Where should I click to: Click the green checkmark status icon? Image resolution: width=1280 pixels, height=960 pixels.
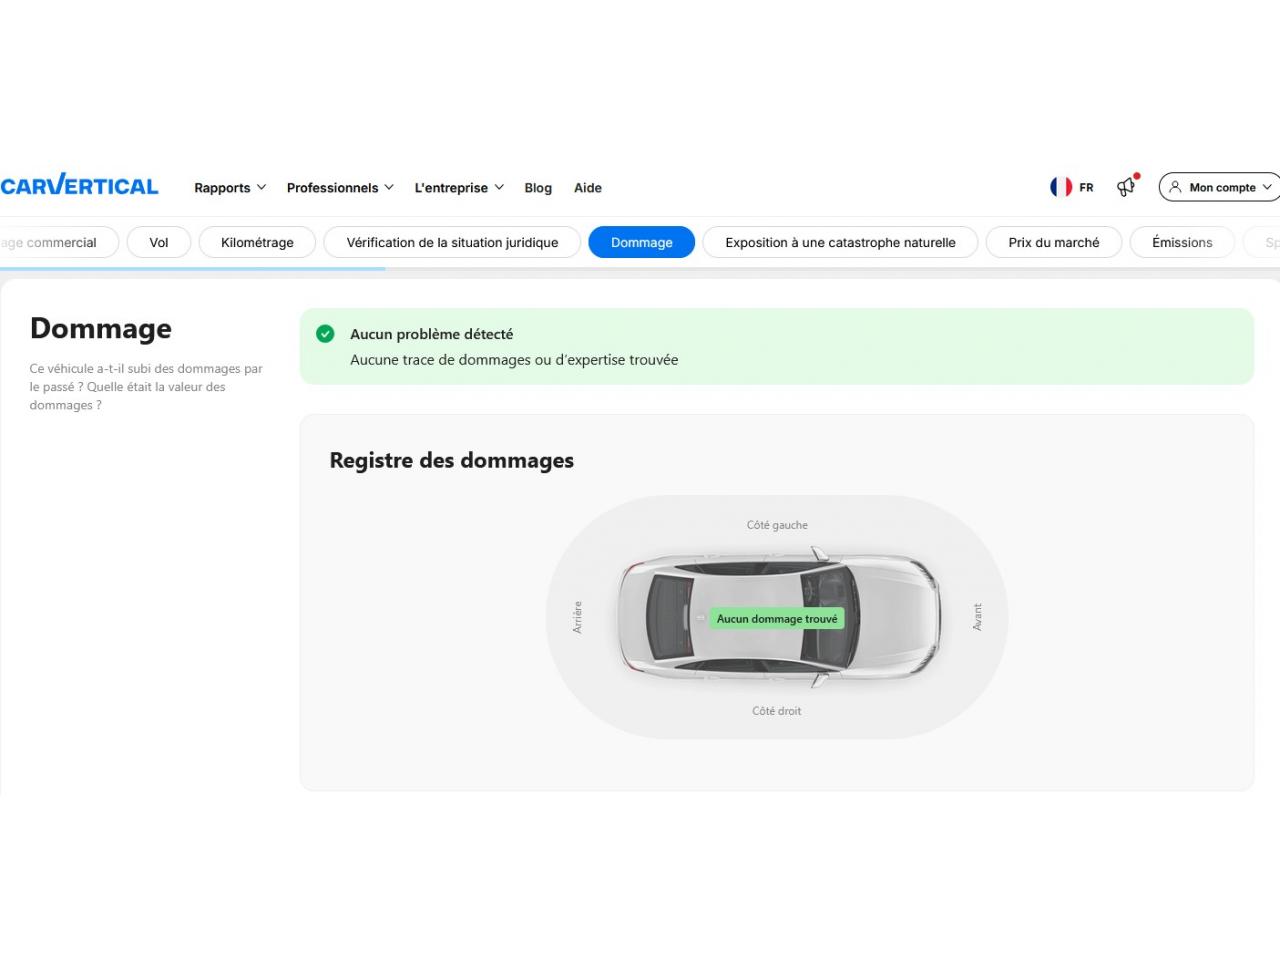(325, 334)
